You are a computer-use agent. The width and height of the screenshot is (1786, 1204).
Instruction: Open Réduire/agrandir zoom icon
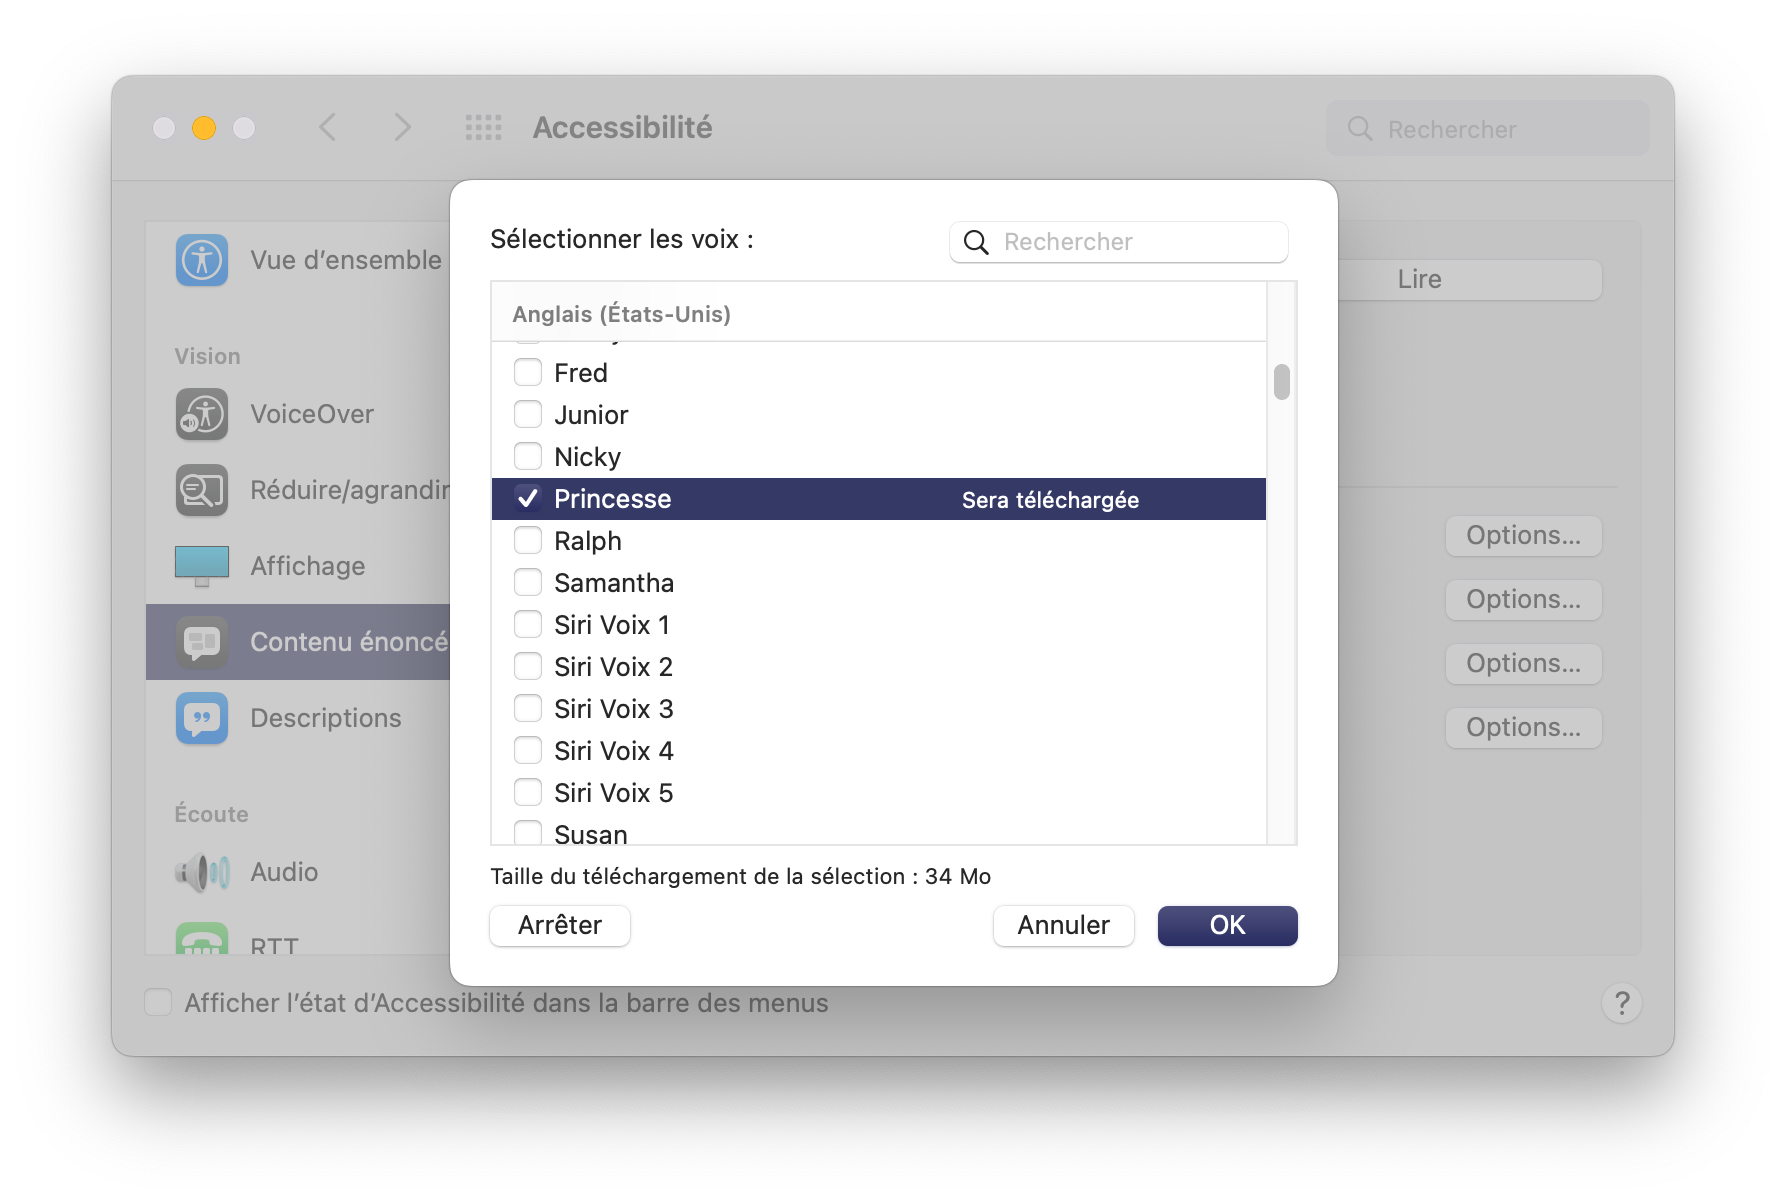tap(202, 490)
